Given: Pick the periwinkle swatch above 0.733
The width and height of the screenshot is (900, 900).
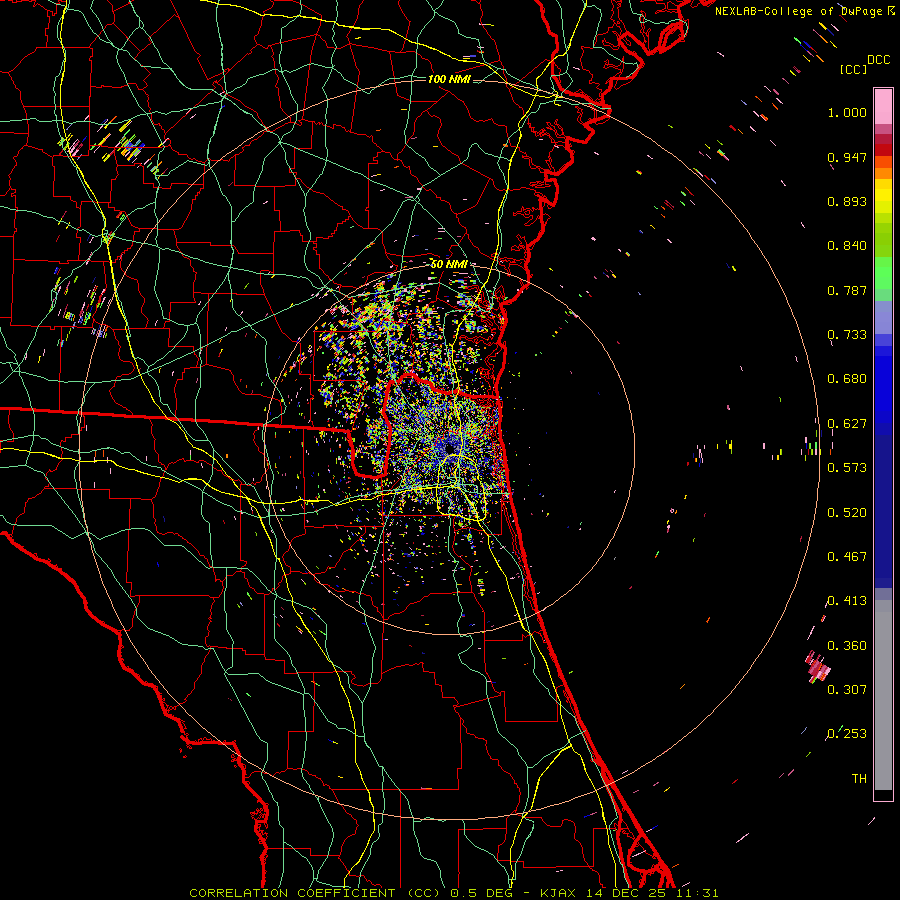Looking at the screenshot, I should click(x=883, y=317).
